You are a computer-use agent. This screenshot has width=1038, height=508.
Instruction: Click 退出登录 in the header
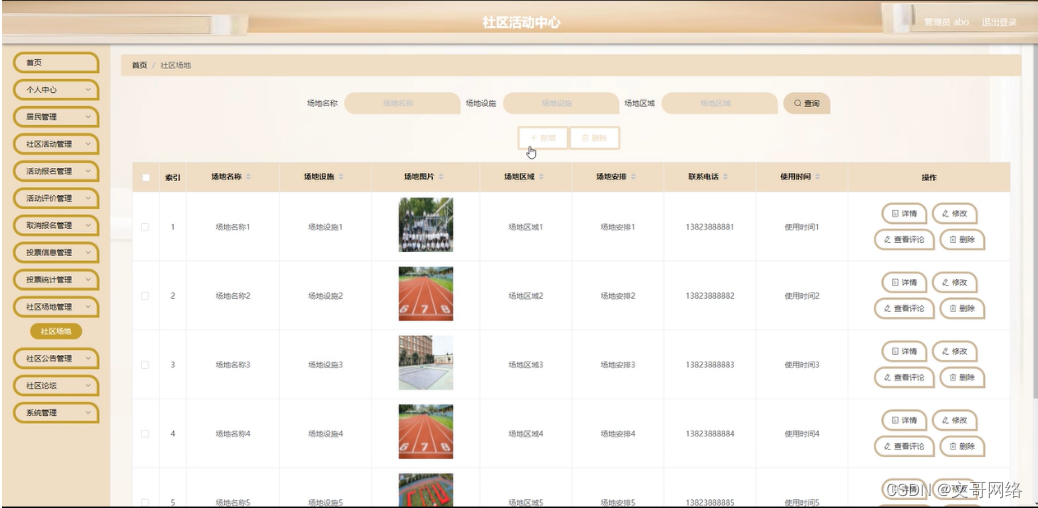tap(999, 22)
